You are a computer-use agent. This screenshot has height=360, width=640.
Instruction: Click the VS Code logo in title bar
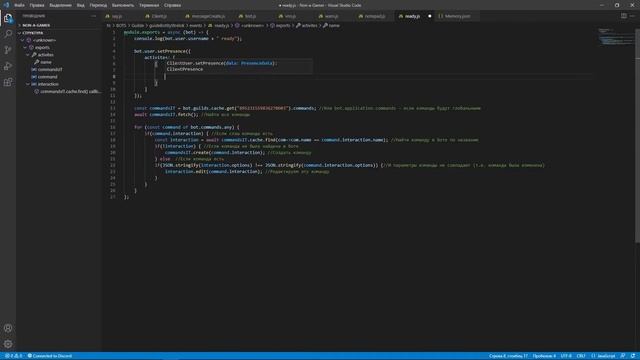click(x=7, y=5)
